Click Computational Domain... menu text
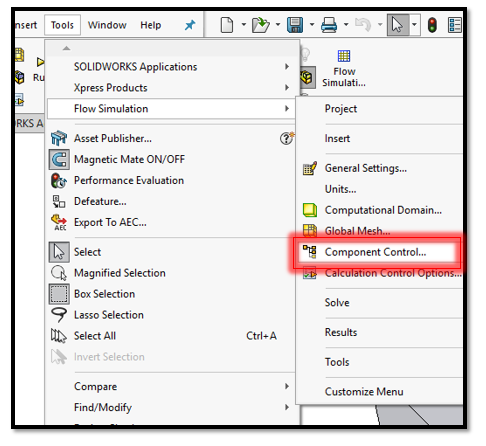Image resolution: width=486 pixels, height=446 pixels. [x=383, y=210]
